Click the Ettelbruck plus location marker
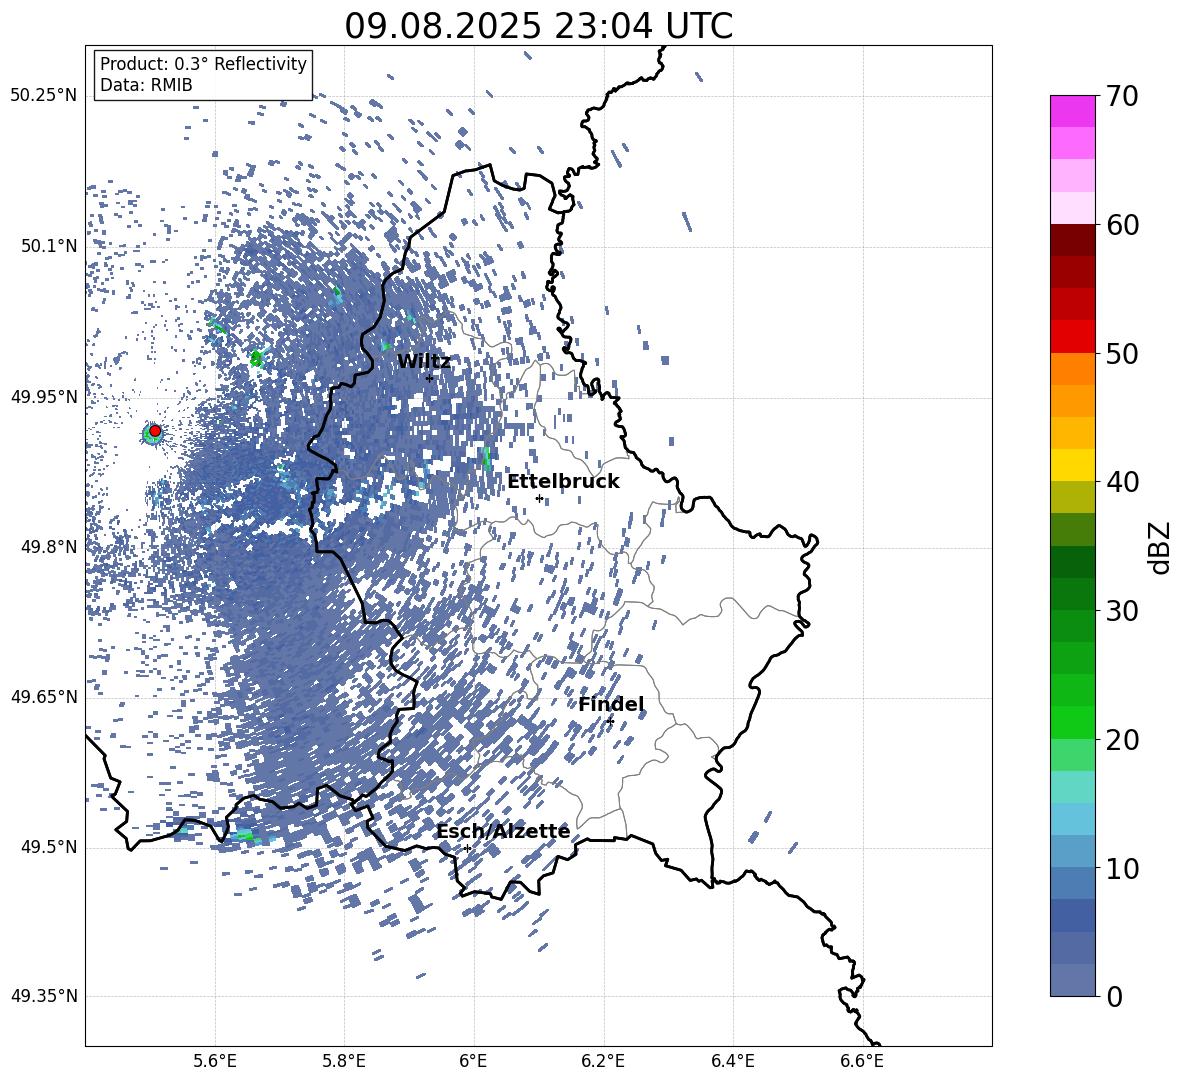The width and height of the screenshot is (1184, 1081). click(x=539, y=498)
